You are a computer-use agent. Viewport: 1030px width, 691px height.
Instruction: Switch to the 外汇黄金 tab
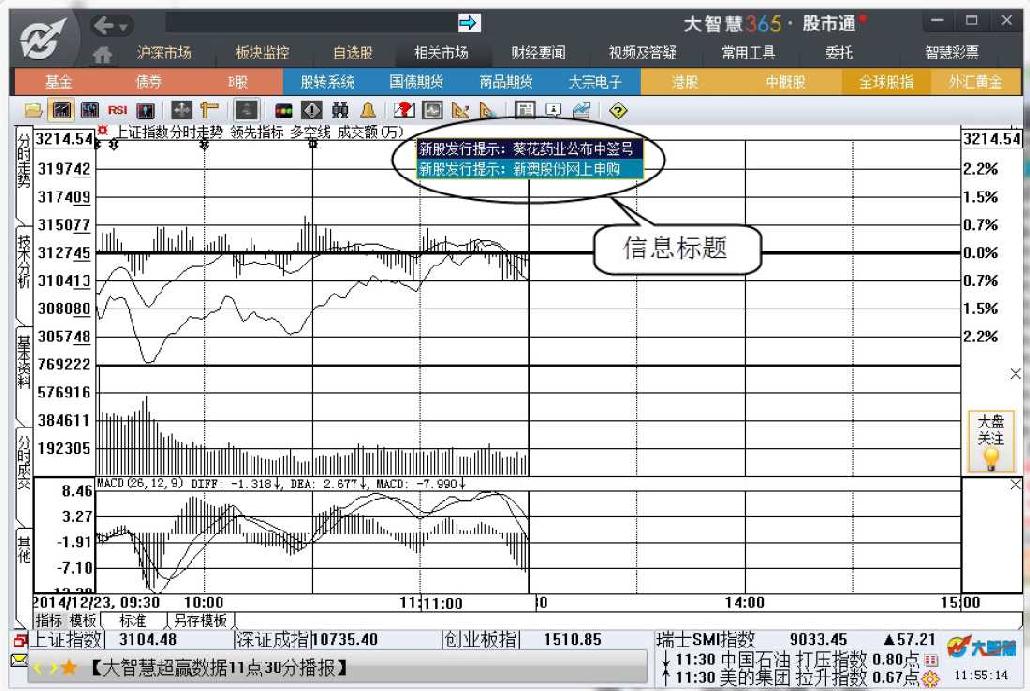(x=975, y=82)
